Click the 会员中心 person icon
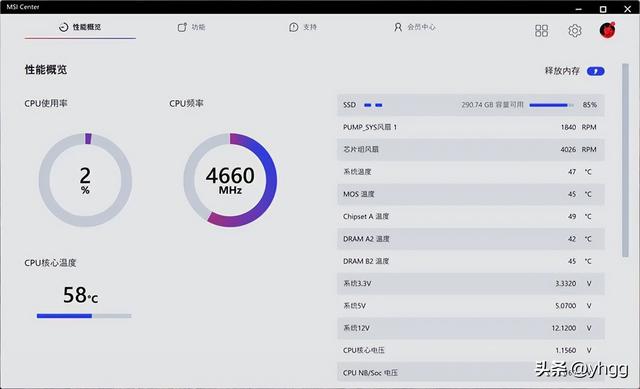This screenshot has height=389, width=640. [398, 27]
